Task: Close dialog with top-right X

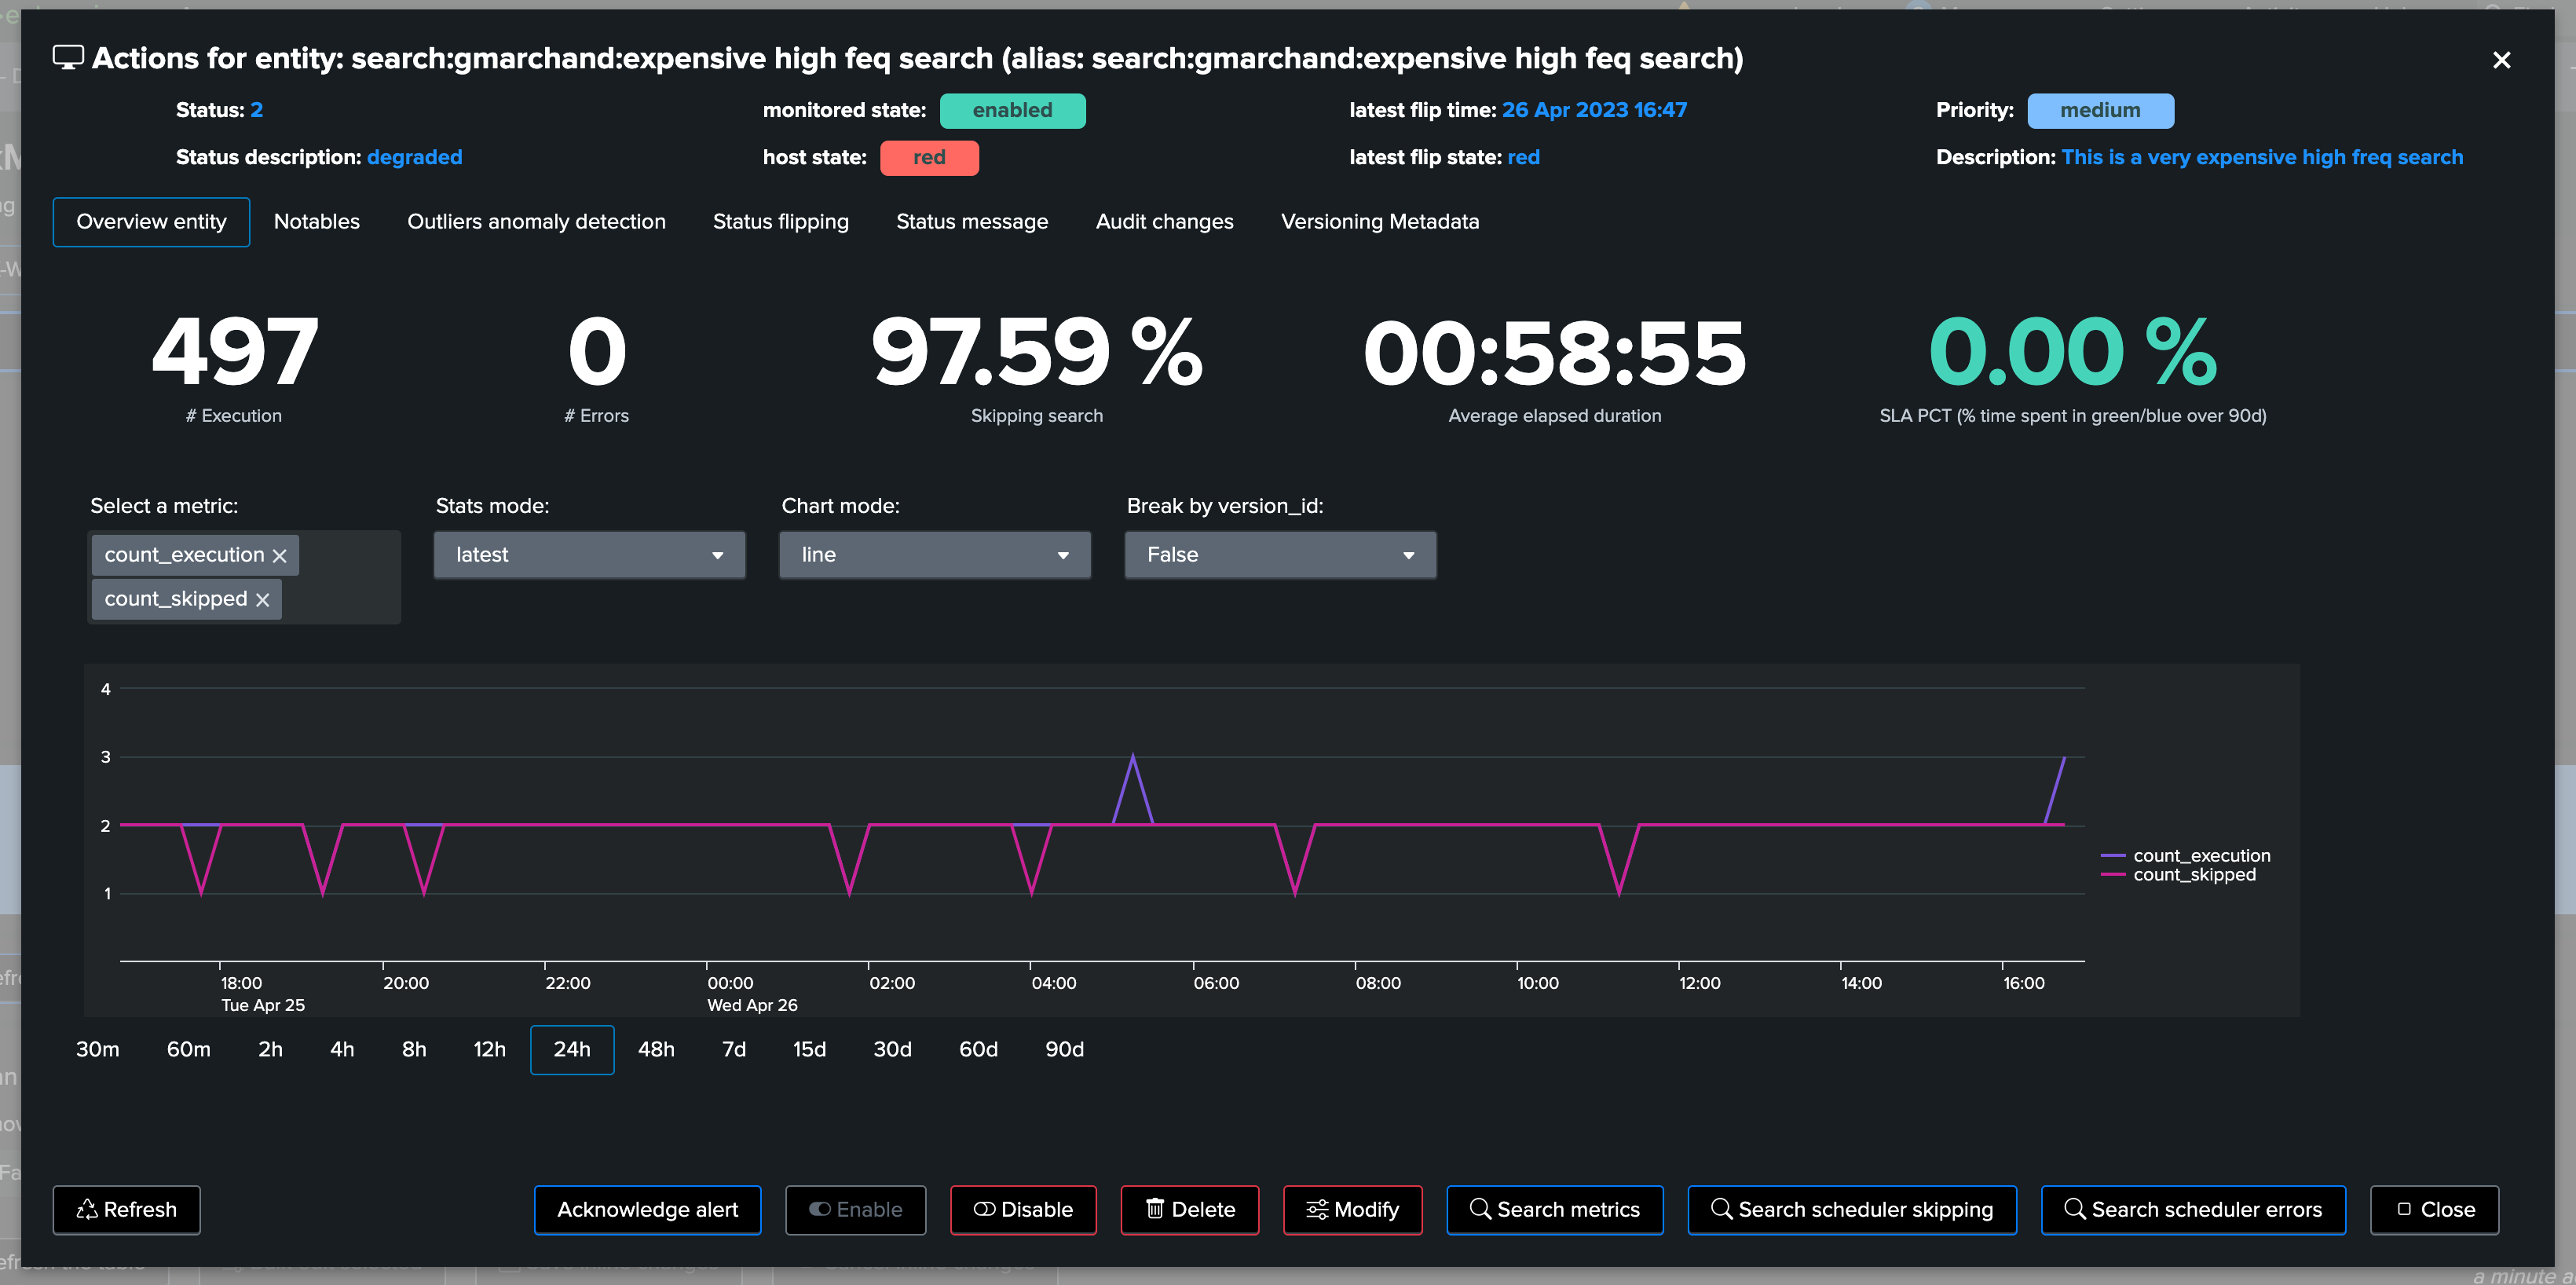Action: (2501, 60)
